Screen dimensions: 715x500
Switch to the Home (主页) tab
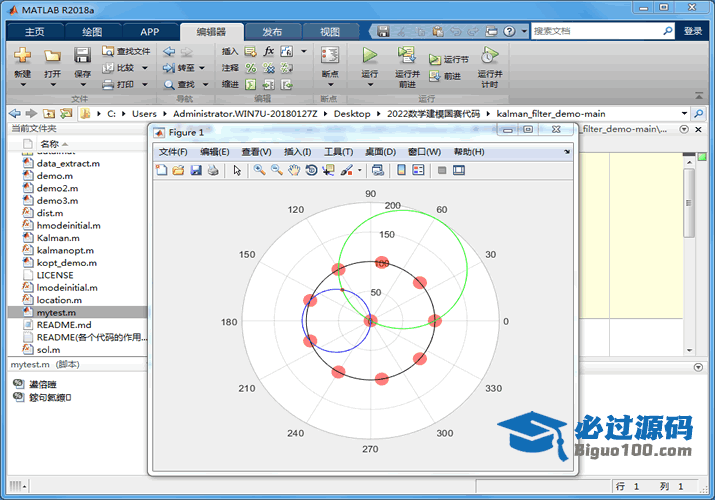(x=35, y=31)
